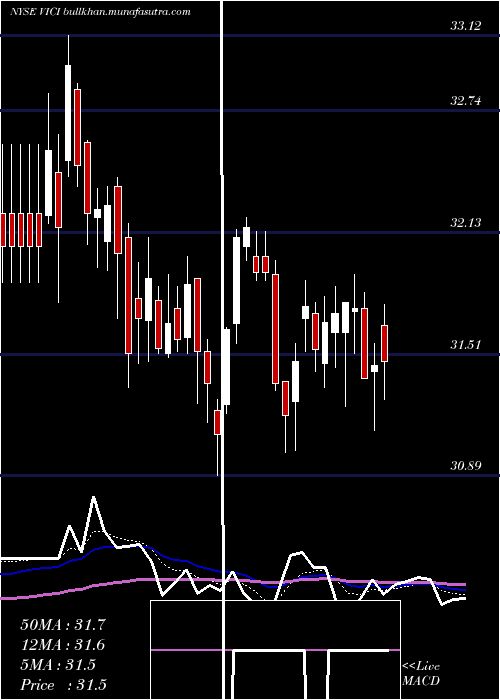This screenshot has width=500, height=700.
Task: Click the 30.89 price level label
Action: click(x=466, y=466)
